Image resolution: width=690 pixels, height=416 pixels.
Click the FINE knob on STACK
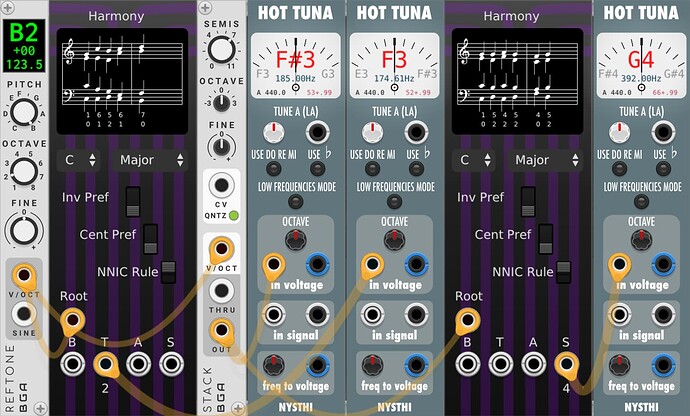221,146
